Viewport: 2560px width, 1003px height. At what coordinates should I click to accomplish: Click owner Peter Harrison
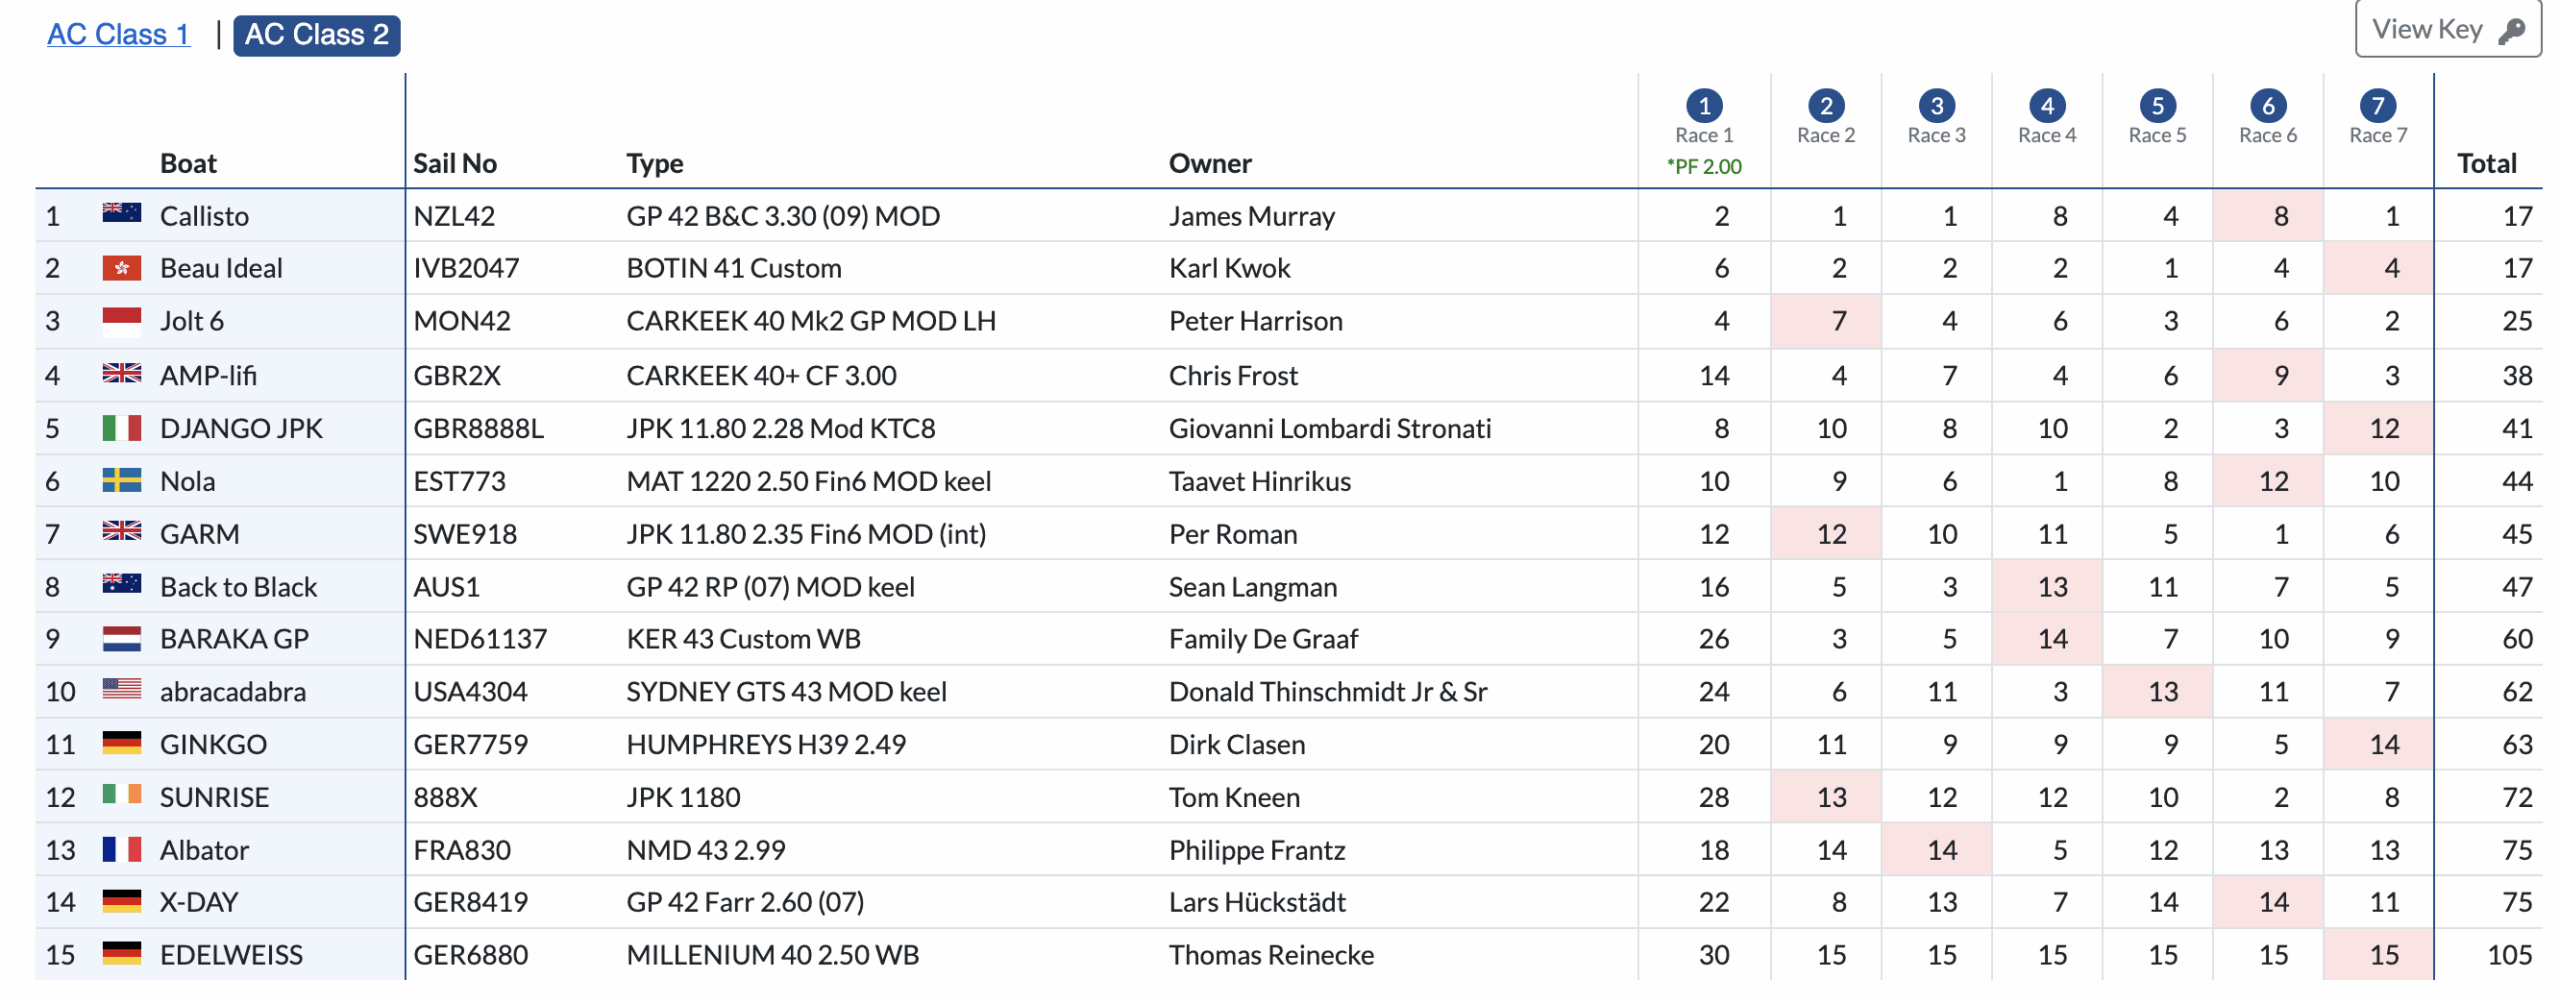[1255, 321]
